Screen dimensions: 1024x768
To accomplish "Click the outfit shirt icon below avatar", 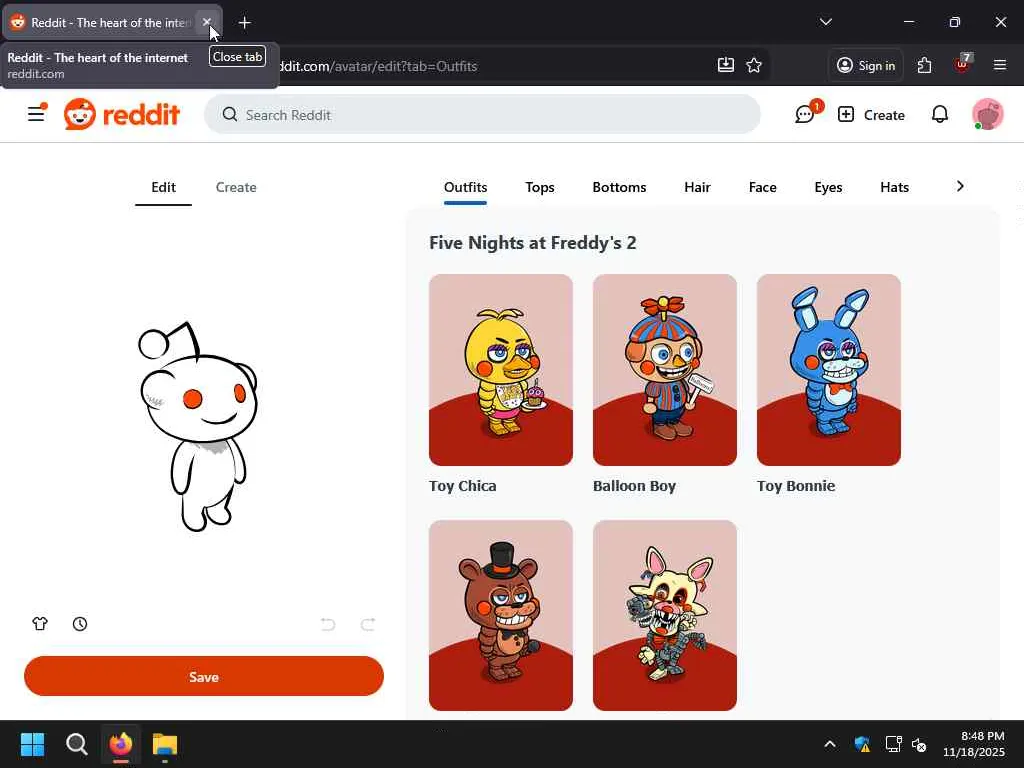I will 40,624.
